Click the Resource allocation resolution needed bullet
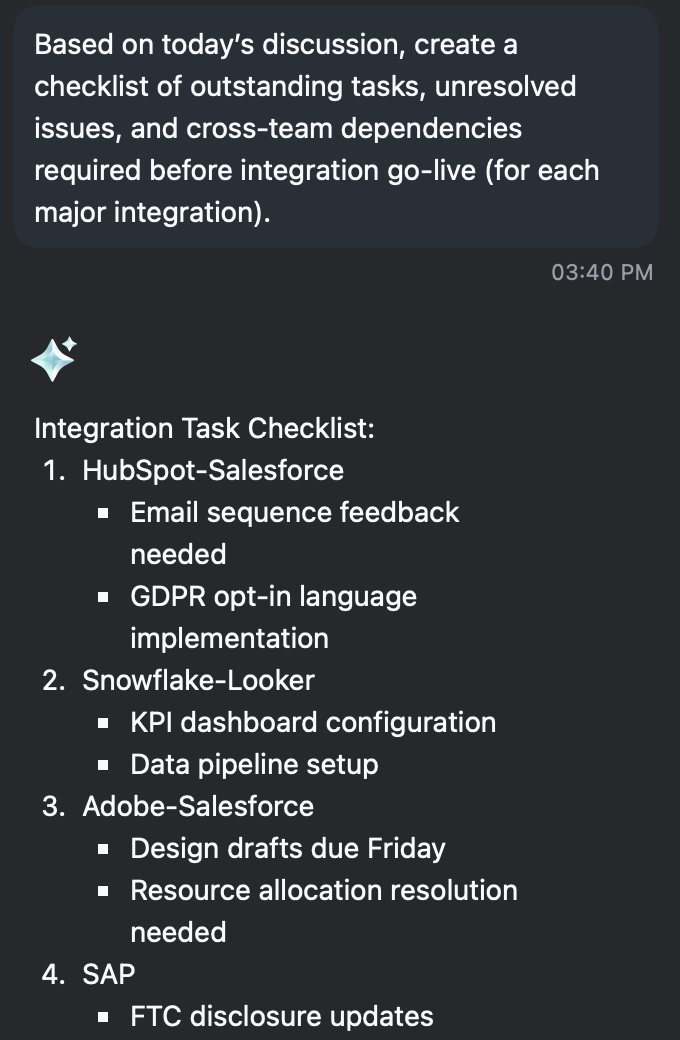The image size is (680, 1040). point(324,911)
